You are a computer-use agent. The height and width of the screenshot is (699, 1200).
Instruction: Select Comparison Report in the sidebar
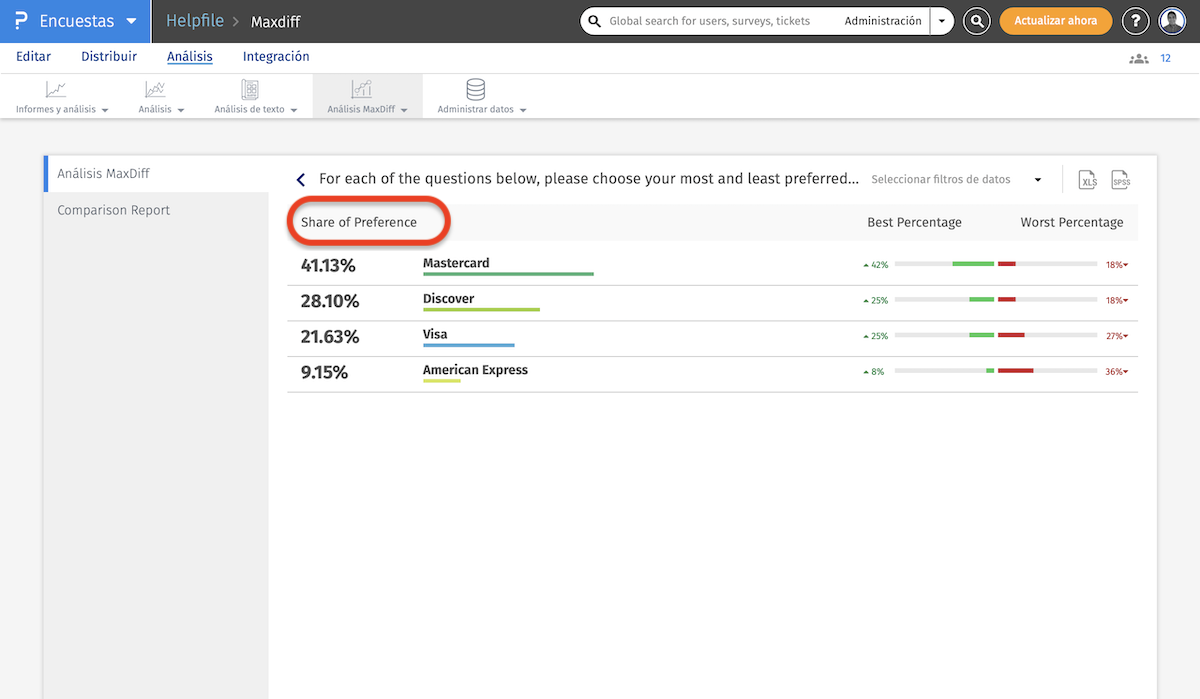[114, 211]
